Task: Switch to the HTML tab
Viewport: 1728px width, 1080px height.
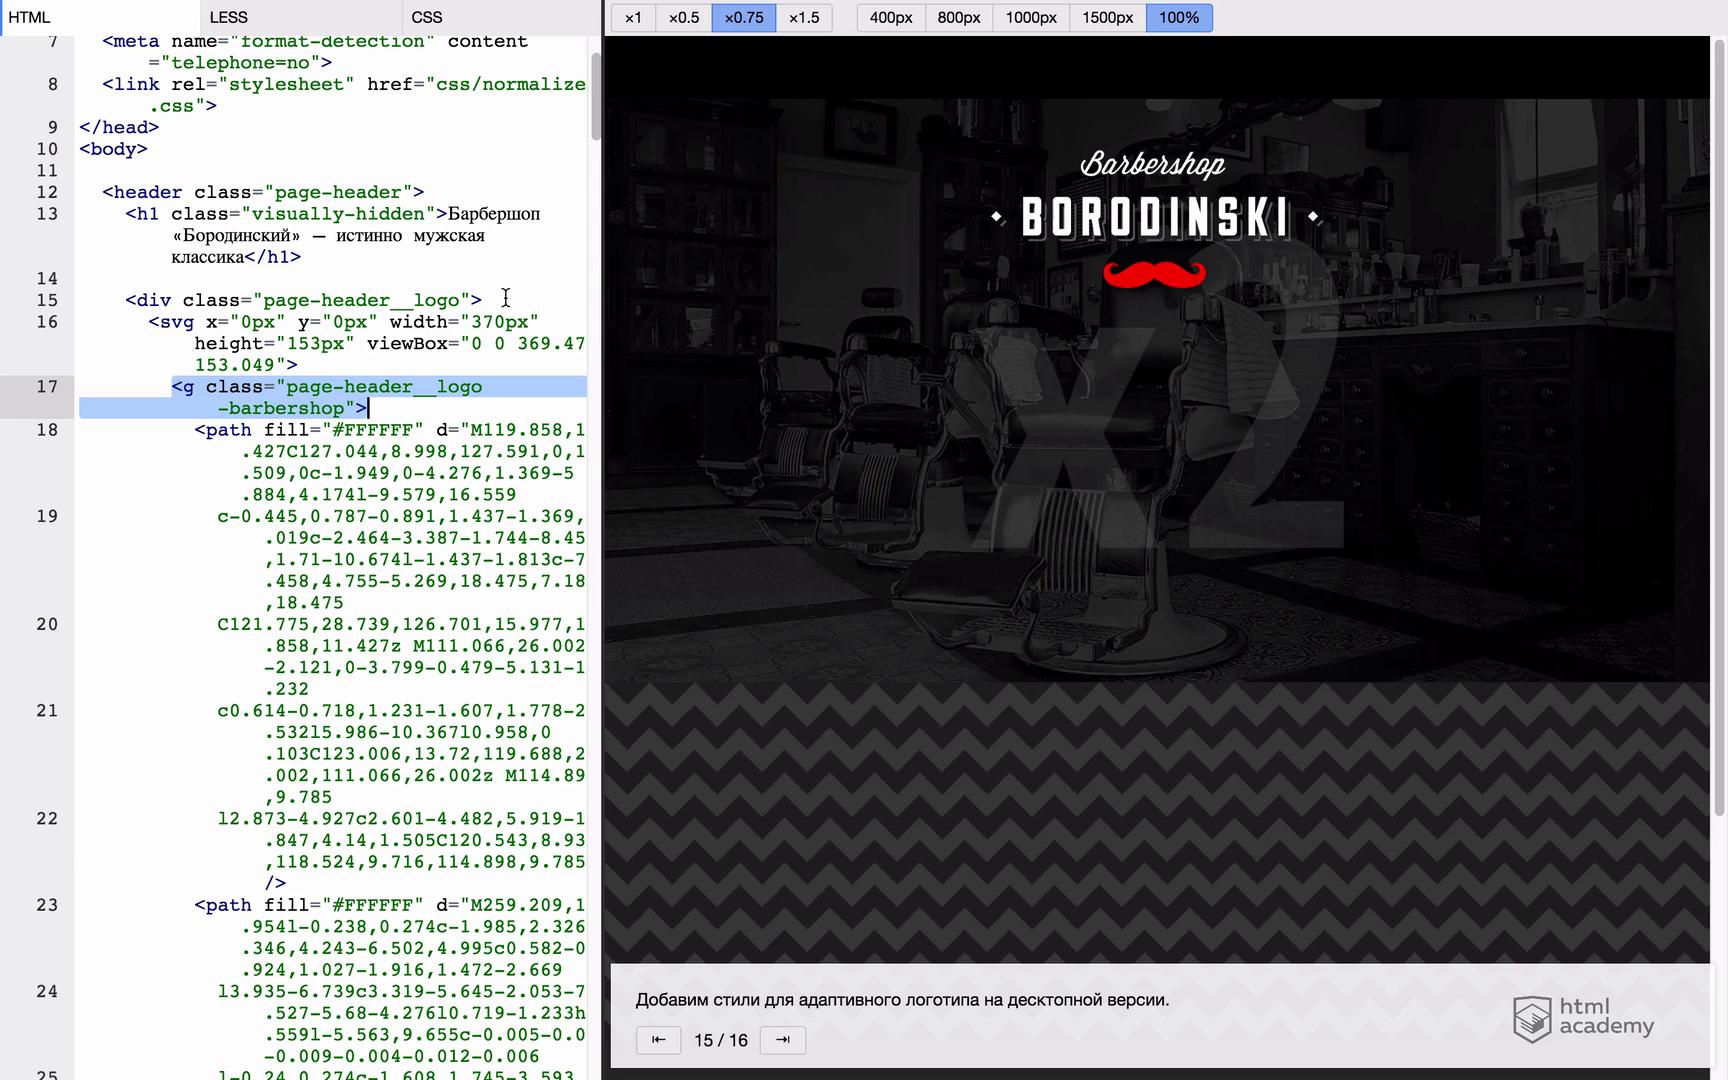Action: tap(30, 17)
